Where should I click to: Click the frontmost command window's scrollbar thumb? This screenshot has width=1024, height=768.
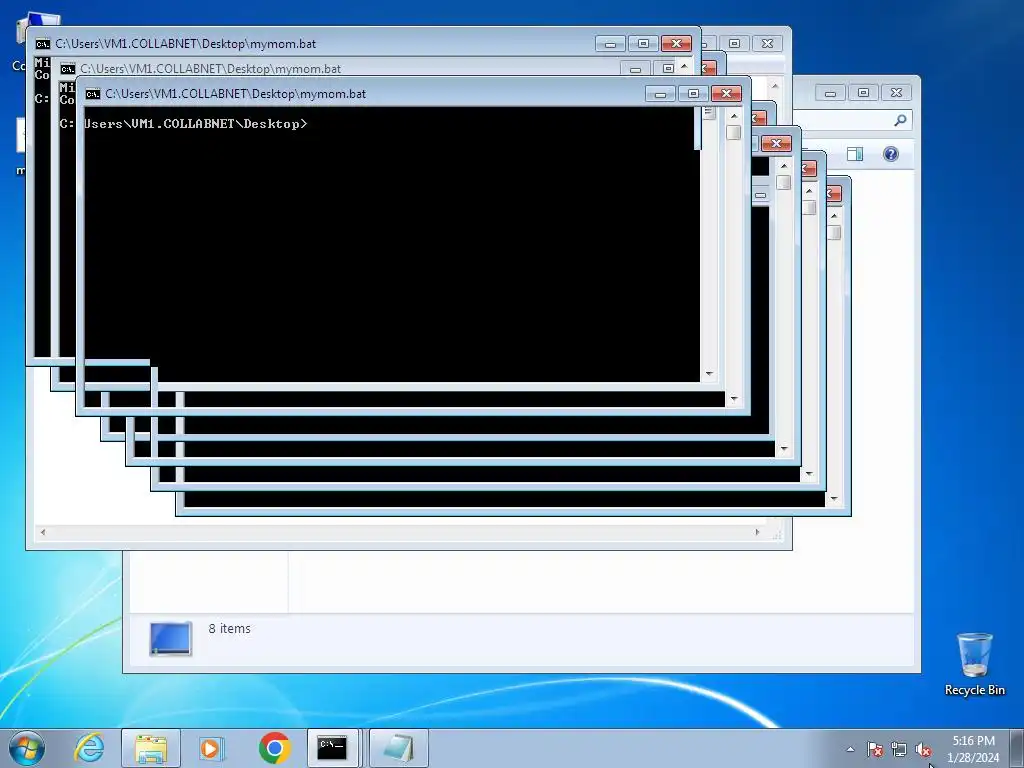coord(733,132)
